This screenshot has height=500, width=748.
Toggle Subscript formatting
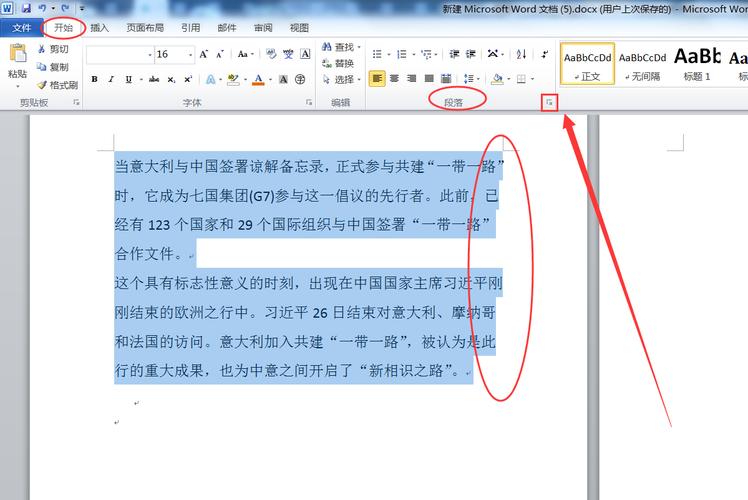pos(171,79)
